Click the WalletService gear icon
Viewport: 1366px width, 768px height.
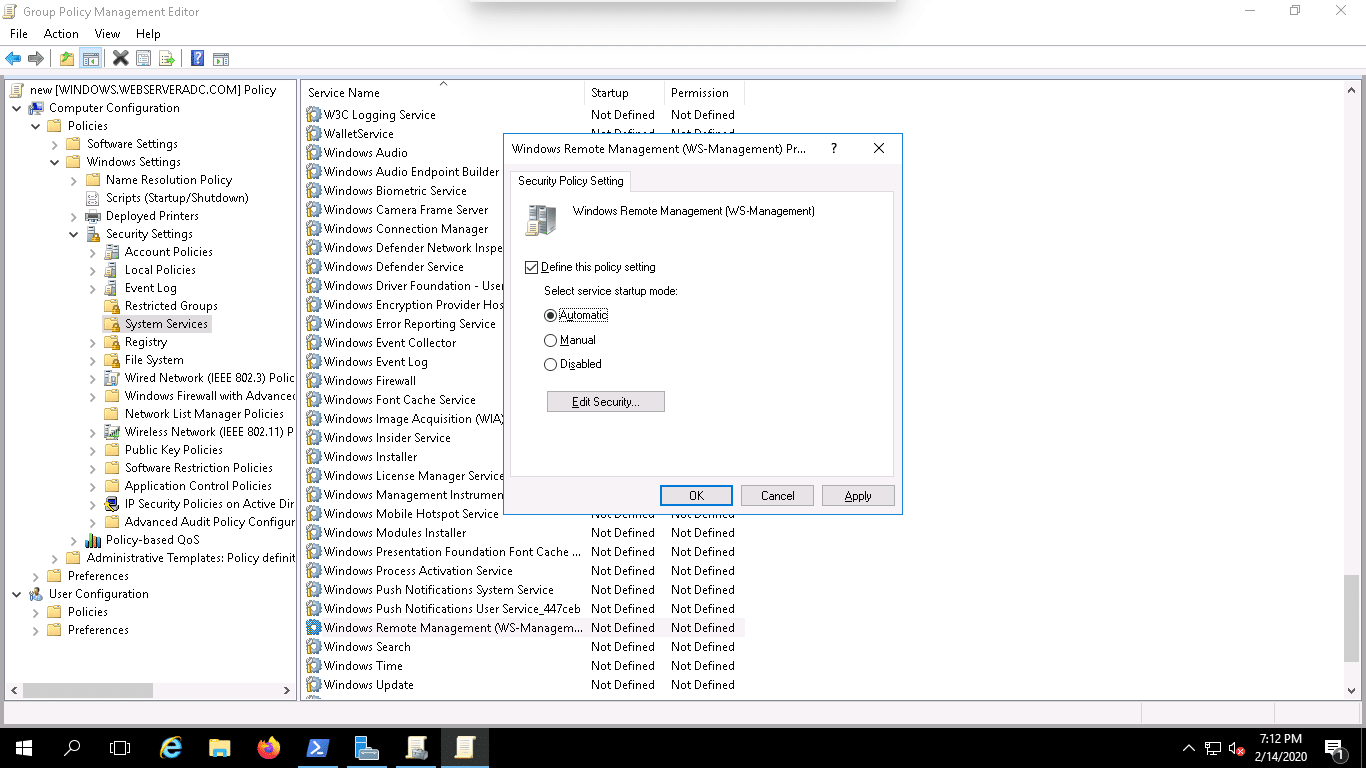pos(314,134)
